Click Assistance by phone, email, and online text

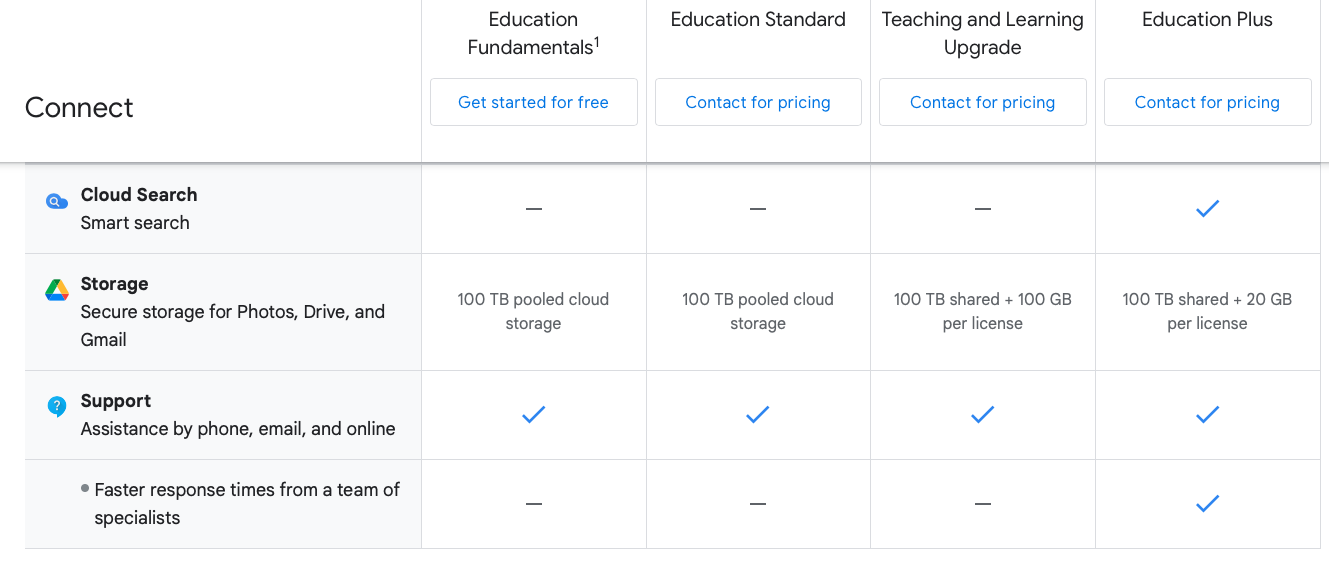point(238,429)
